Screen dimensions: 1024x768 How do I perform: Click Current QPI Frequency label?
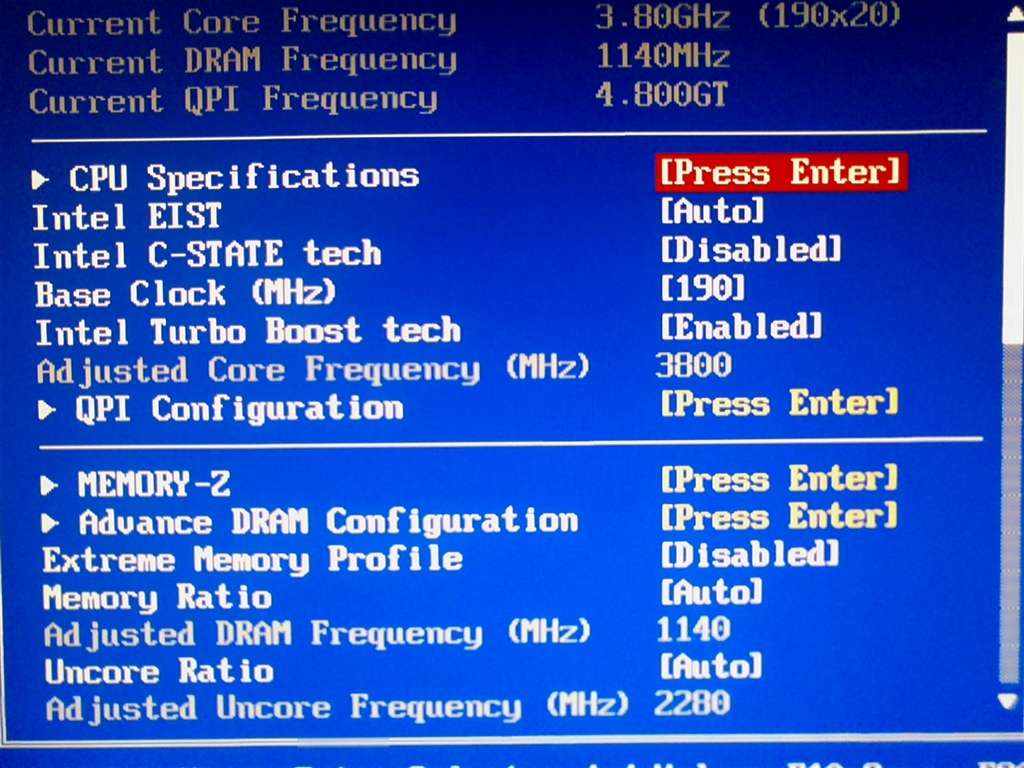[x=233, y=100]
